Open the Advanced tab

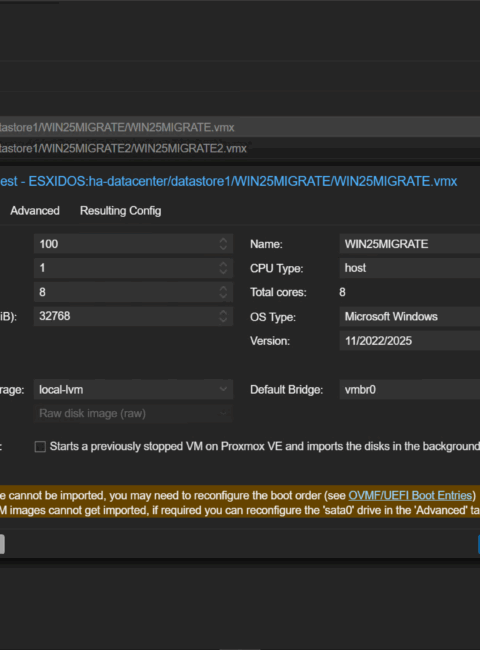(x=35, y=211)
